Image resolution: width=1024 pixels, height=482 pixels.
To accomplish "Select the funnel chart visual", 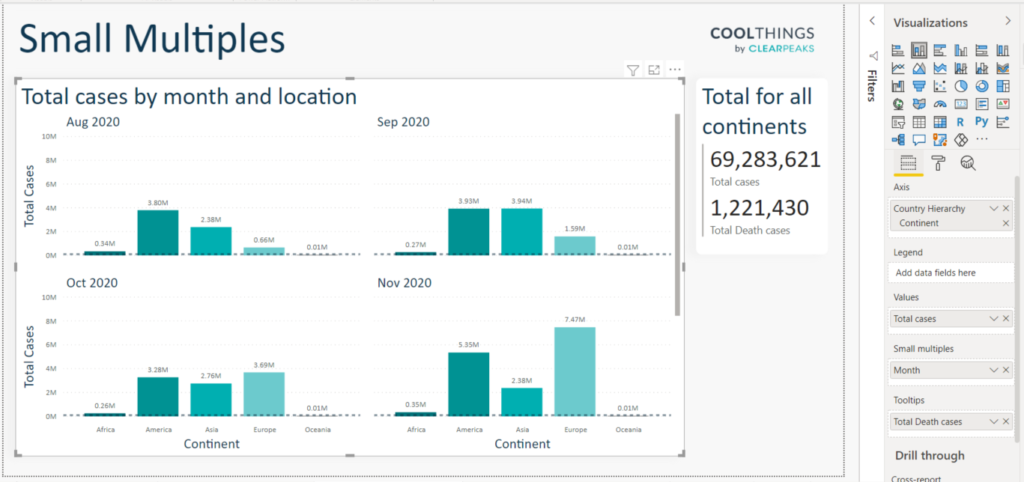I will coord(920,86).
